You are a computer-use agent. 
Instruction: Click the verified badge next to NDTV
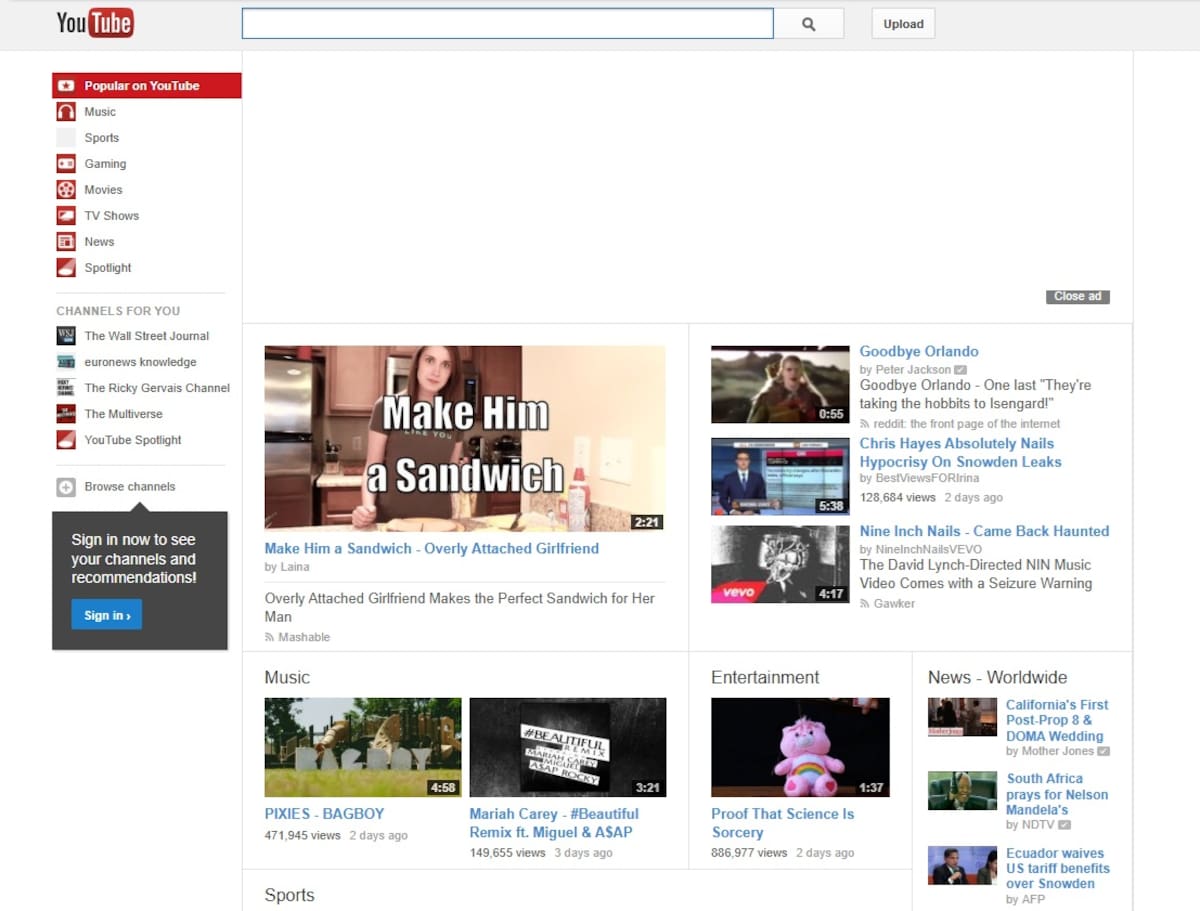click(x=1065, y=825)
